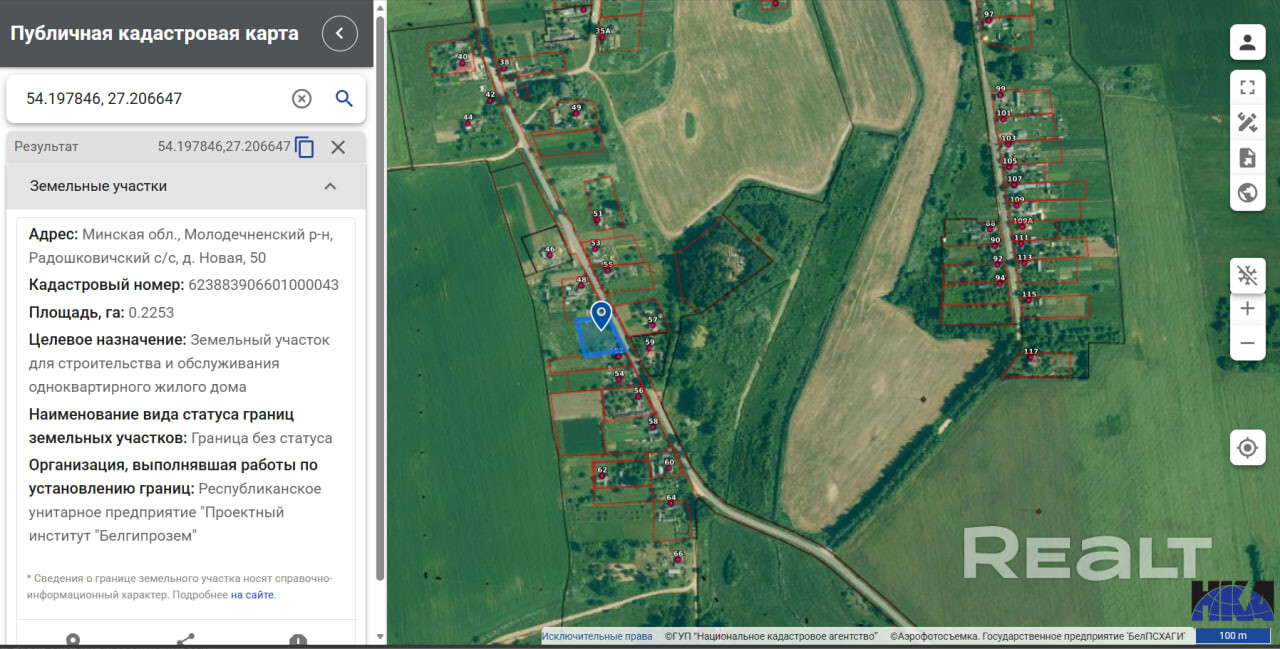Click the magnifier search icon

tap(344, 98)
